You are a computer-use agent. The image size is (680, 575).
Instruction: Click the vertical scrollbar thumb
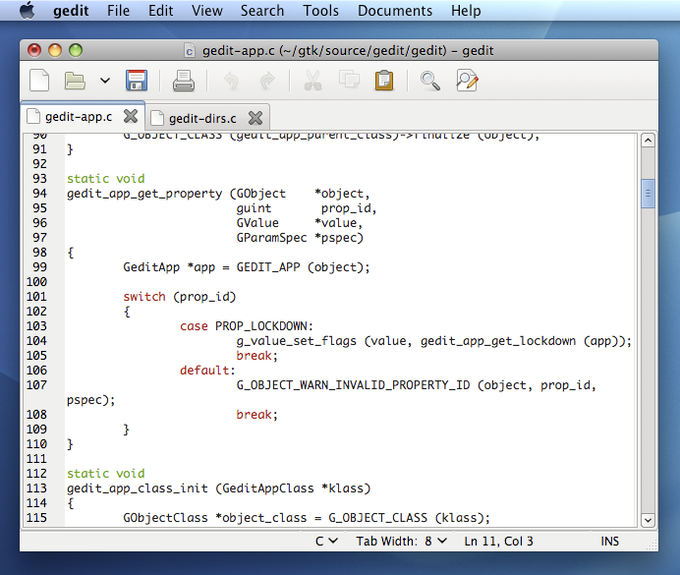coord(647,193)
